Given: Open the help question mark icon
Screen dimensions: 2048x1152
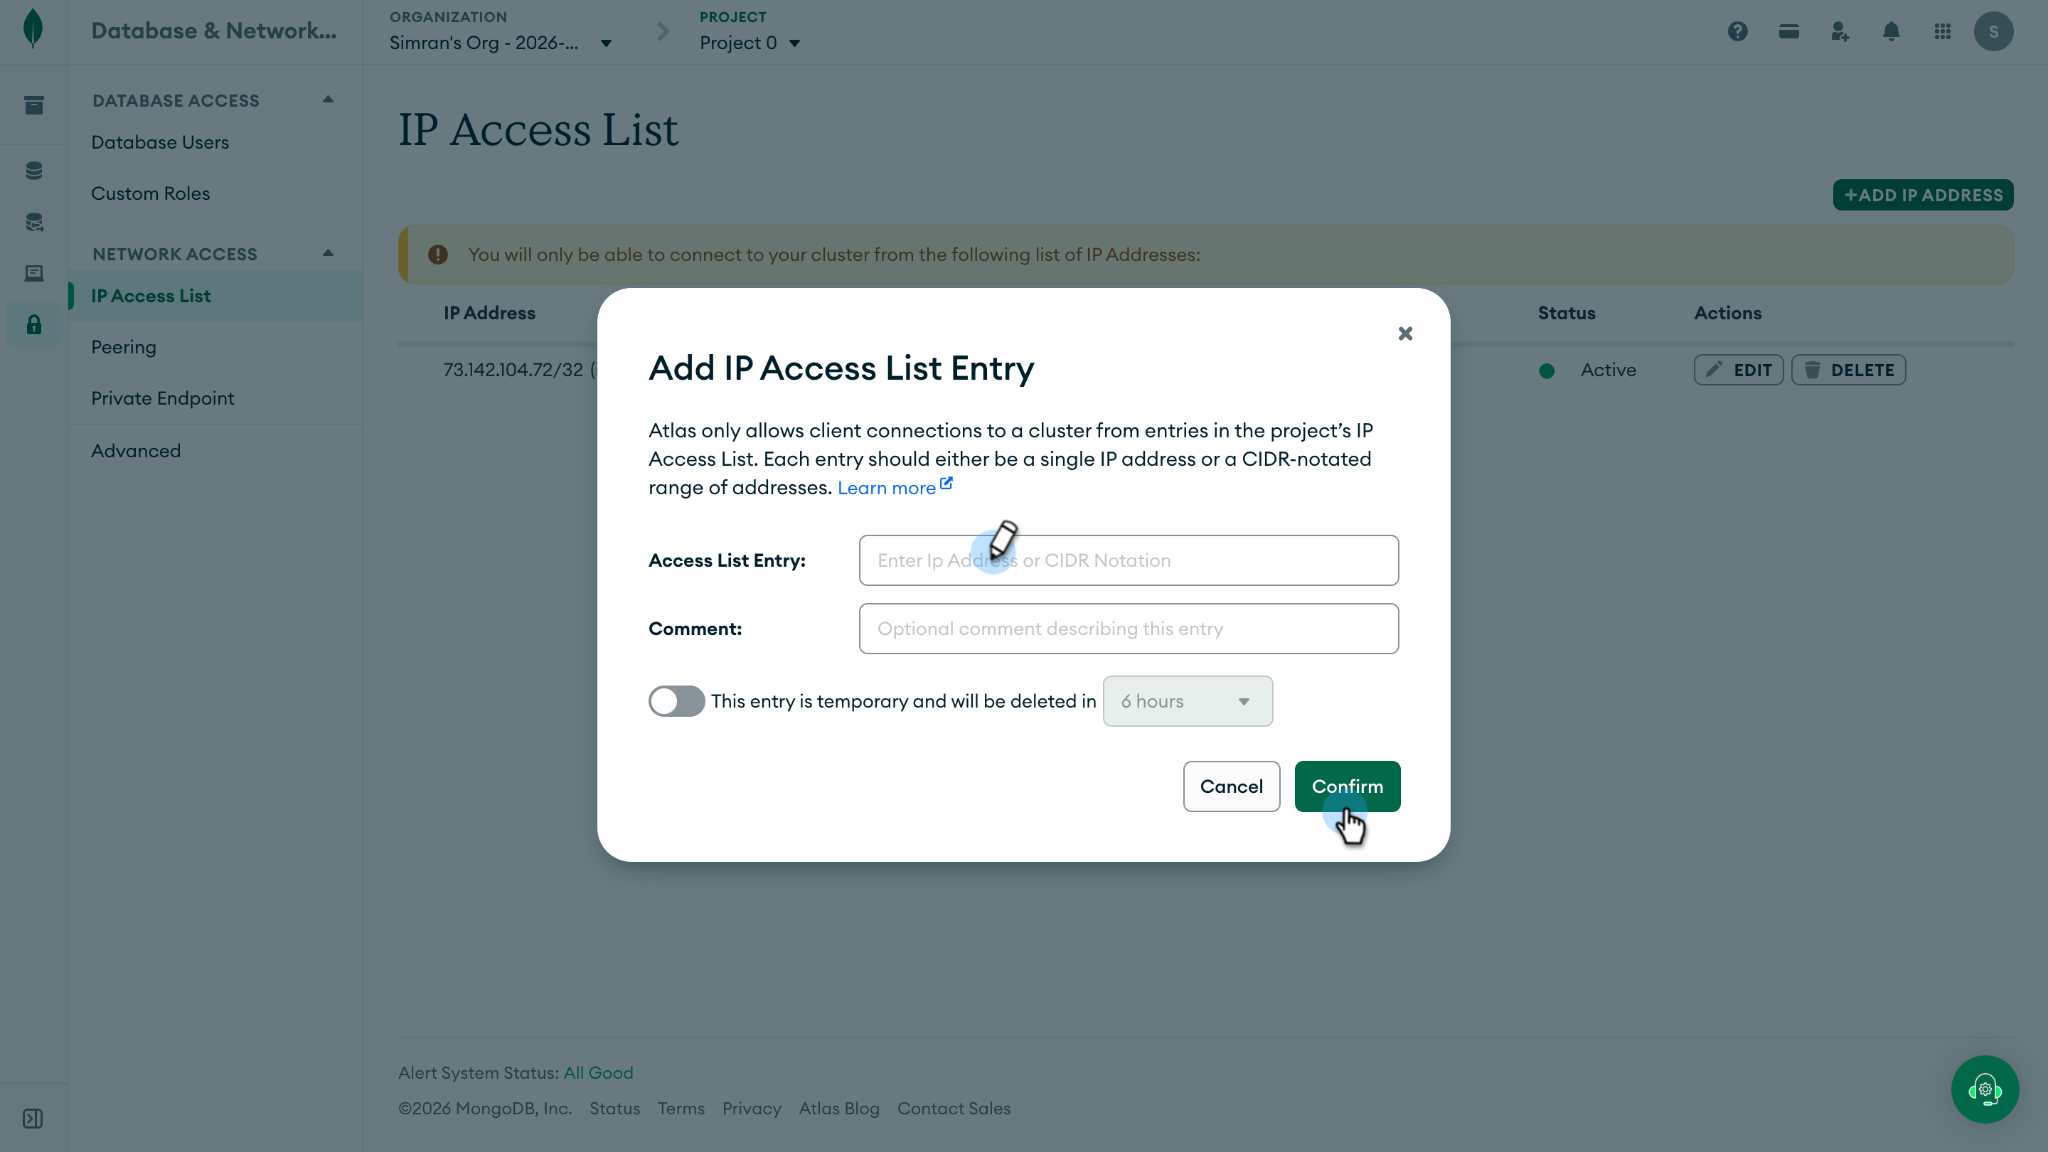Looking at the screenshot, I should tap(1738, 31).
